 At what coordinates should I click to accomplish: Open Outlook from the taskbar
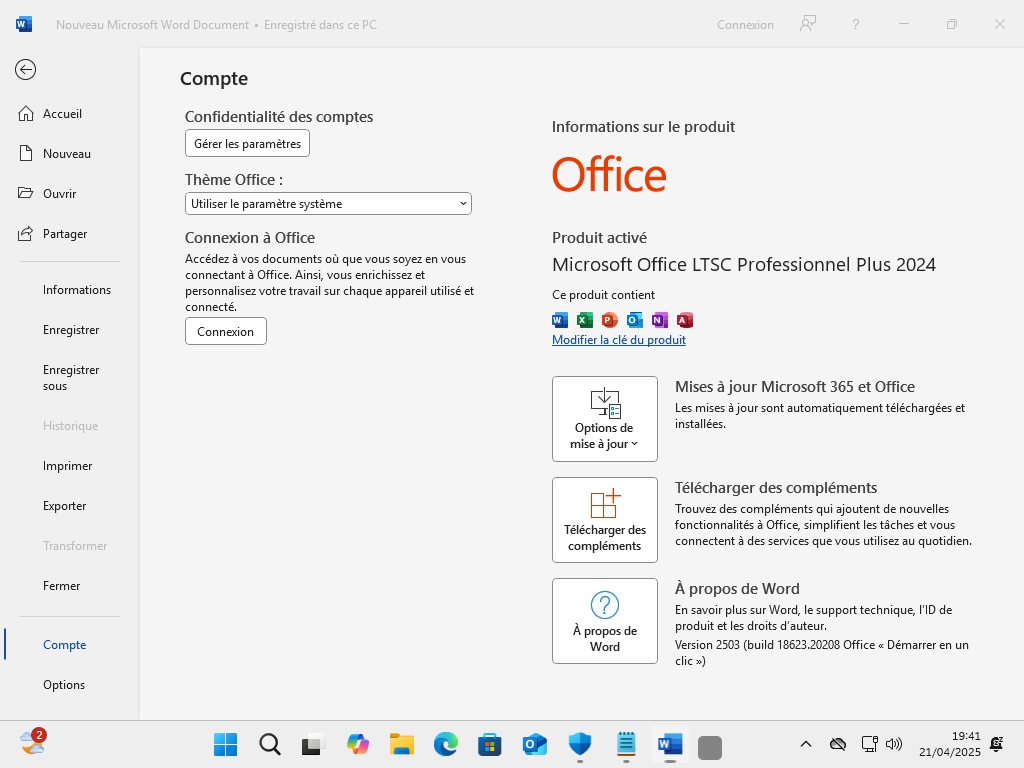pyautogui.click(x=535, y=744)
